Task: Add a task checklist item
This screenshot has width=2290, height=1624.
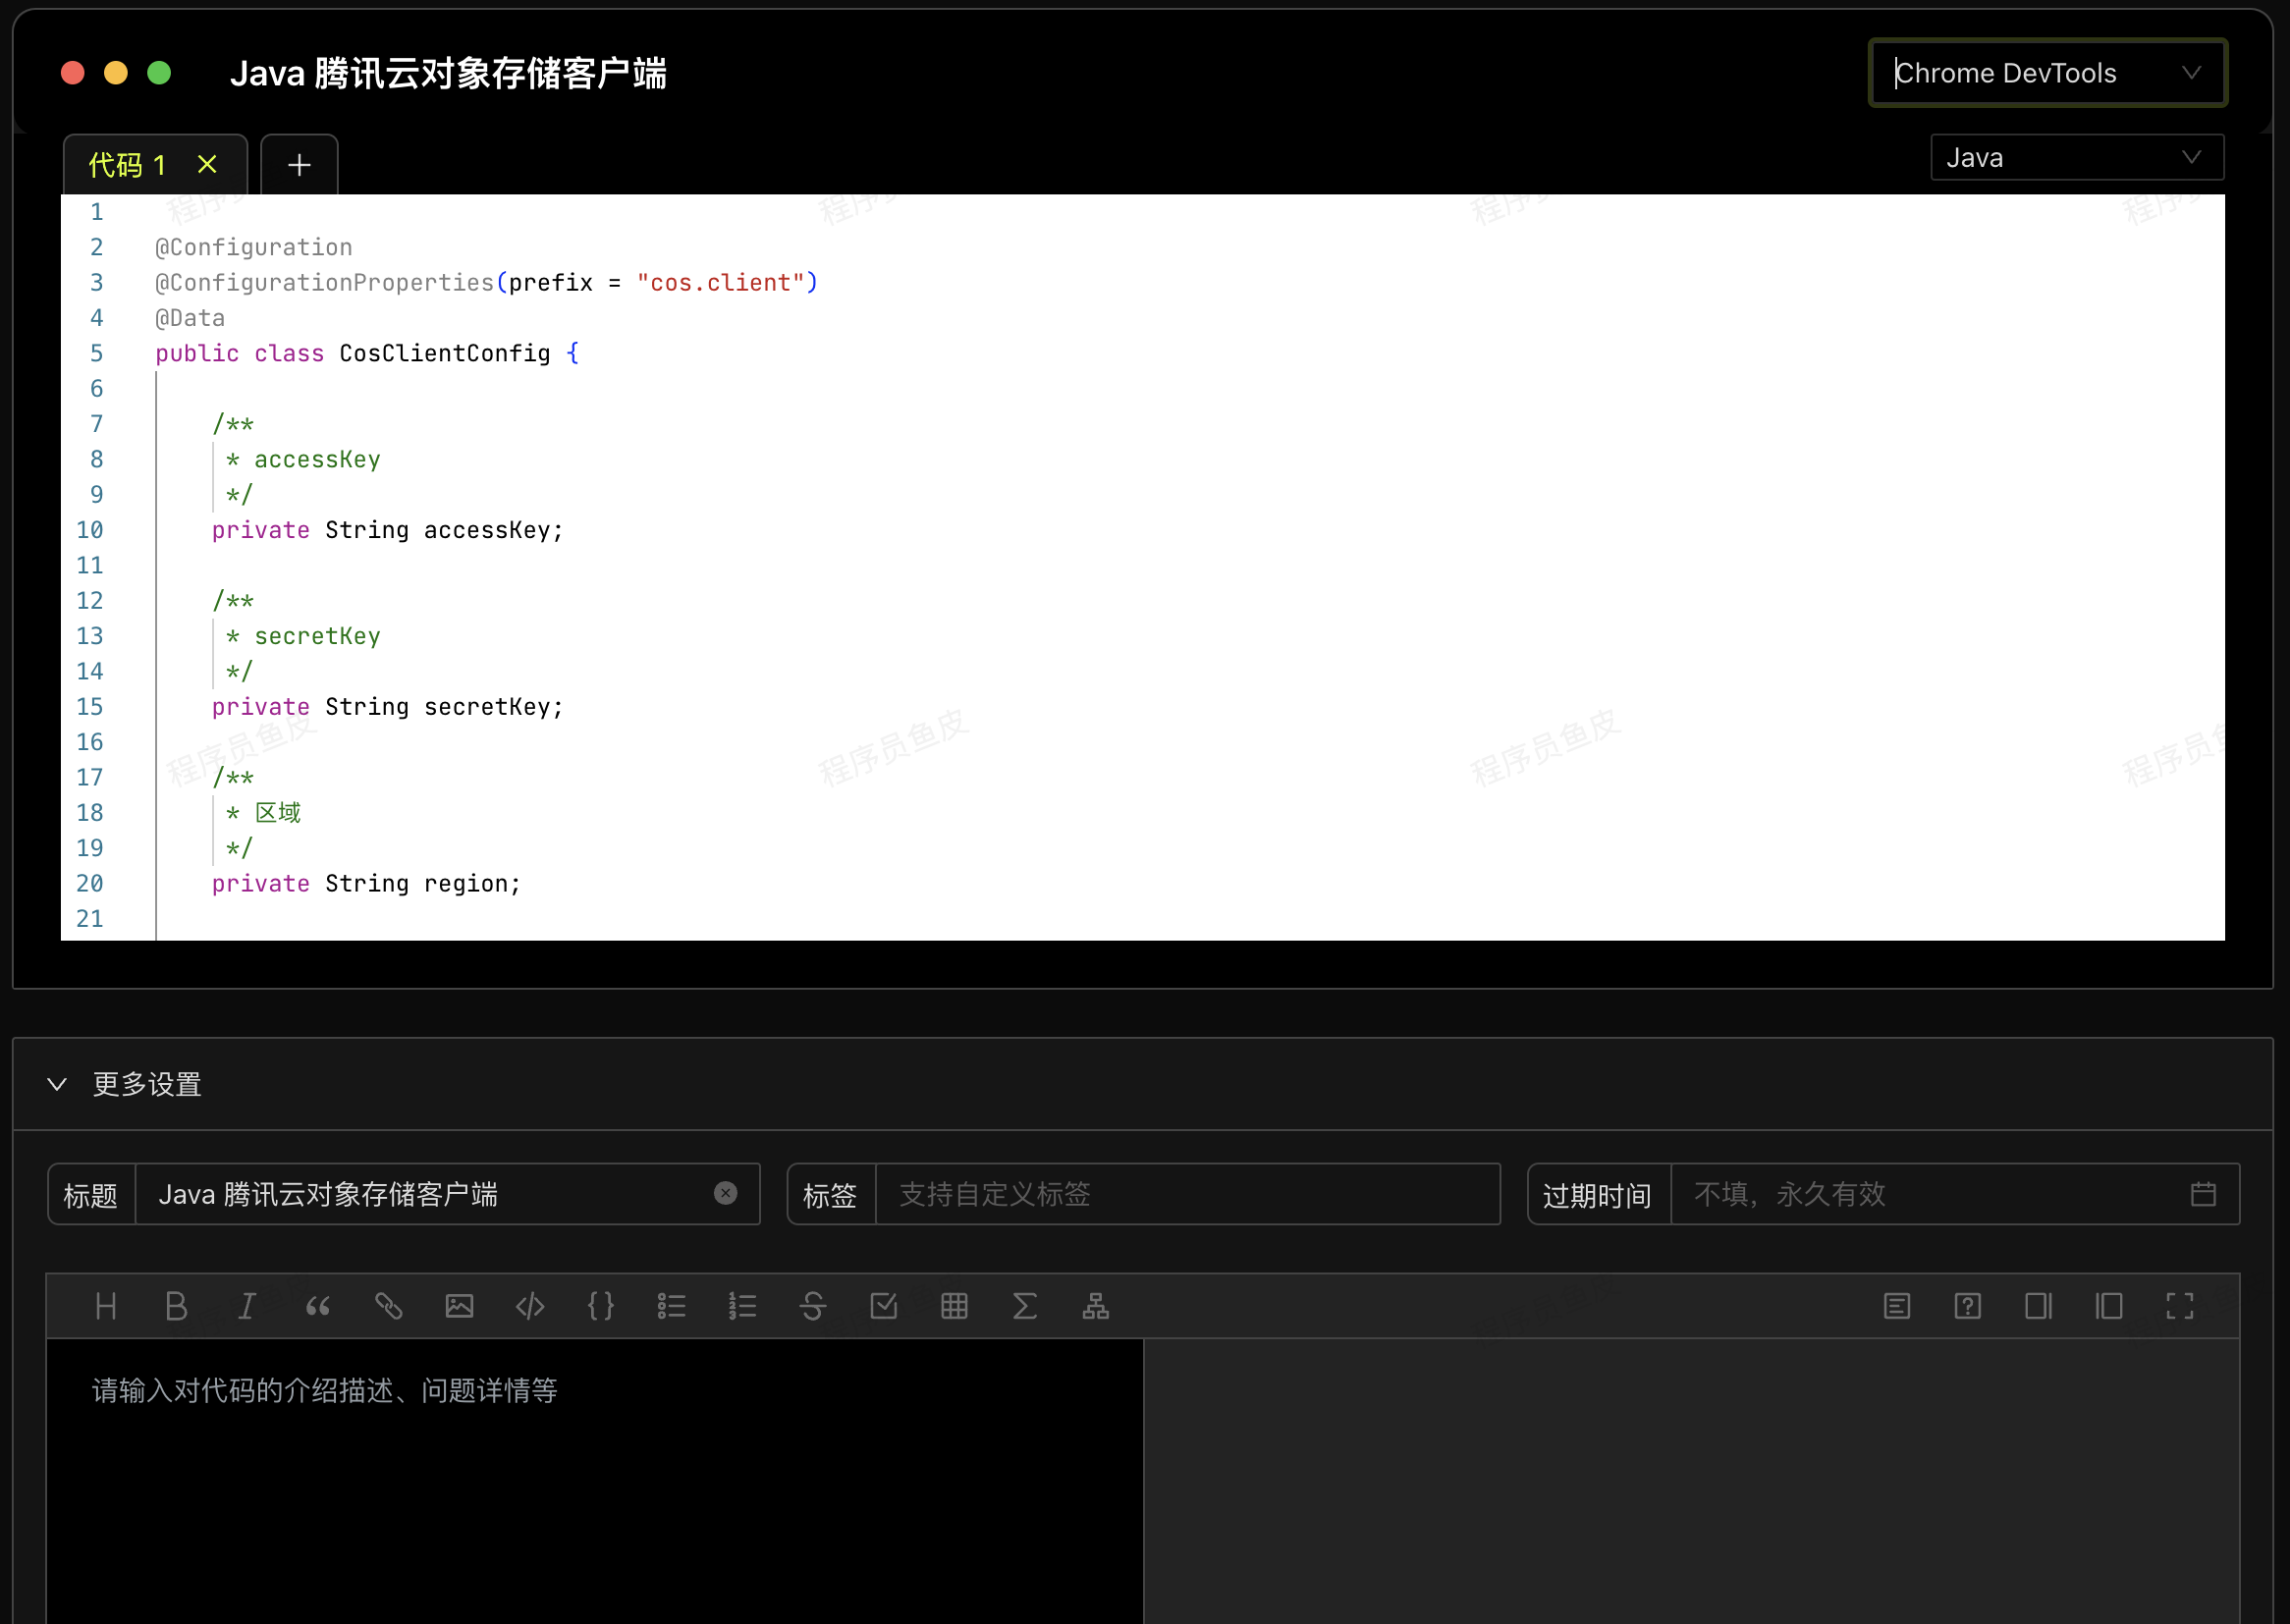Action: [884, 1306]
